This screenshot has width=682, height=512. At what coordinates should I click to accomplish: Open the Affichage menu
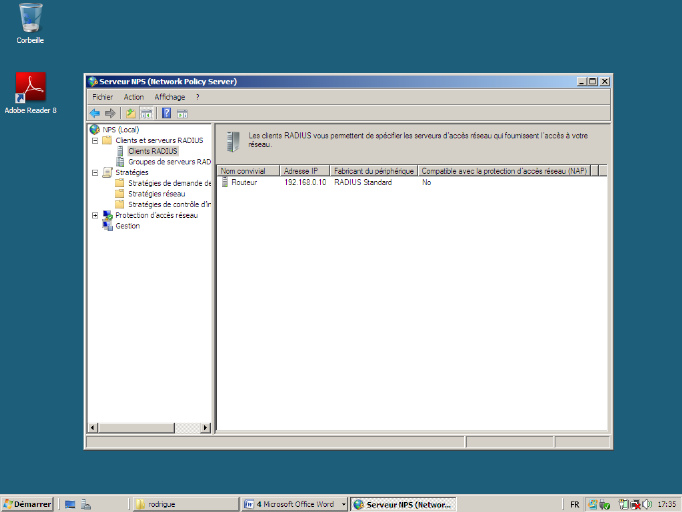point(169,97)
